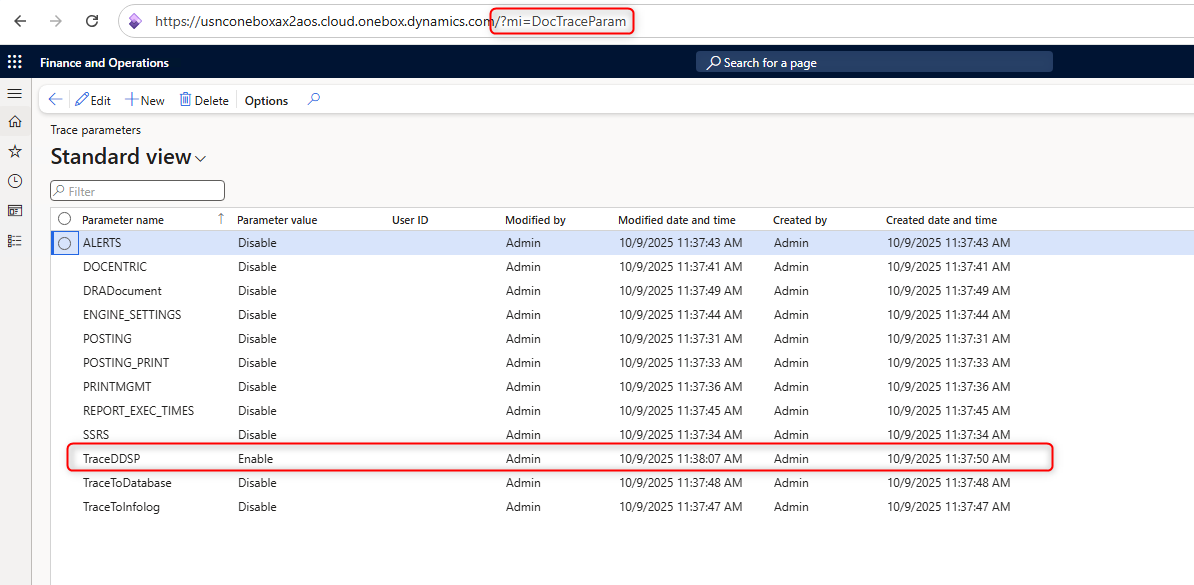The height and width of the screenshot is (585, 1194).
Task: Toggle the select-all circle in grid header
Action: click(x=65, y=219)
